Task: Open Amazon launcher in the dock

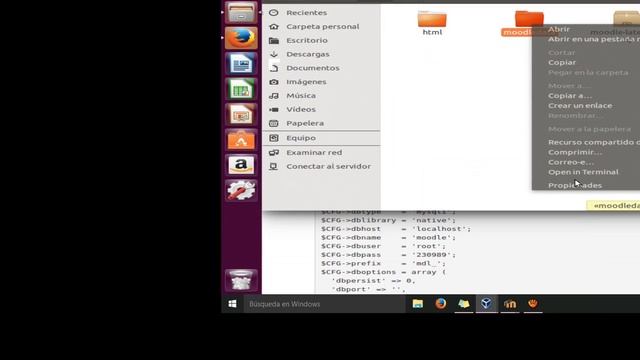Action: click(241, 165)
